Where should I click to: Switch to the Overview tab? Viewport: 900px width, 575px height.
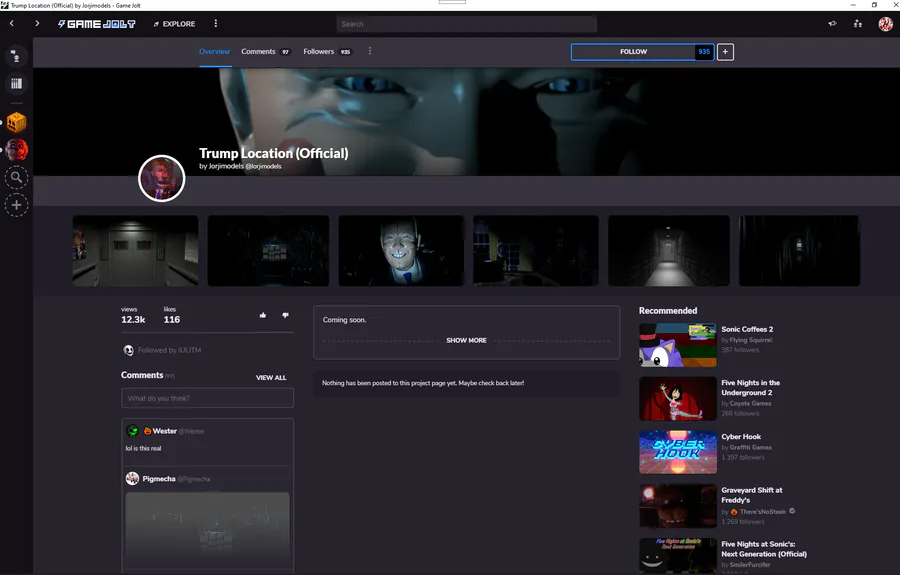click(x=215, y=52)
